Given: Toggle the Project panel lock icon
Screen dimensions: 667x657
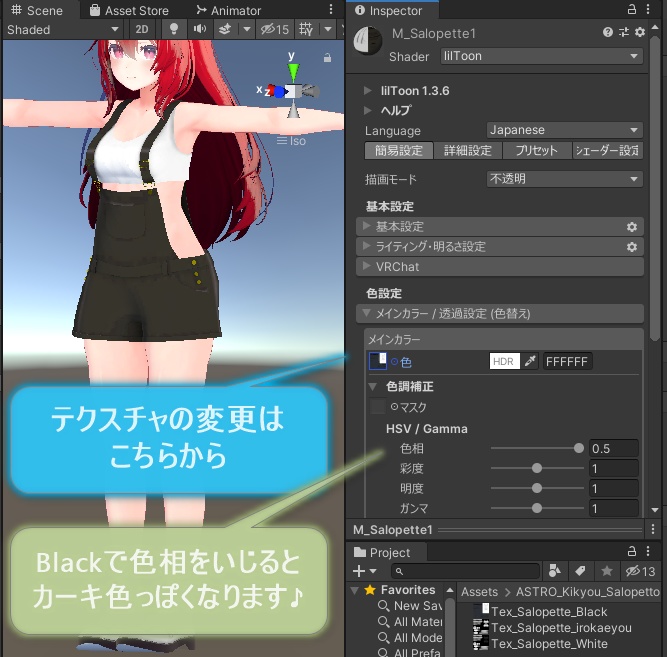Looking at the screenshot, I should point(632,551).
